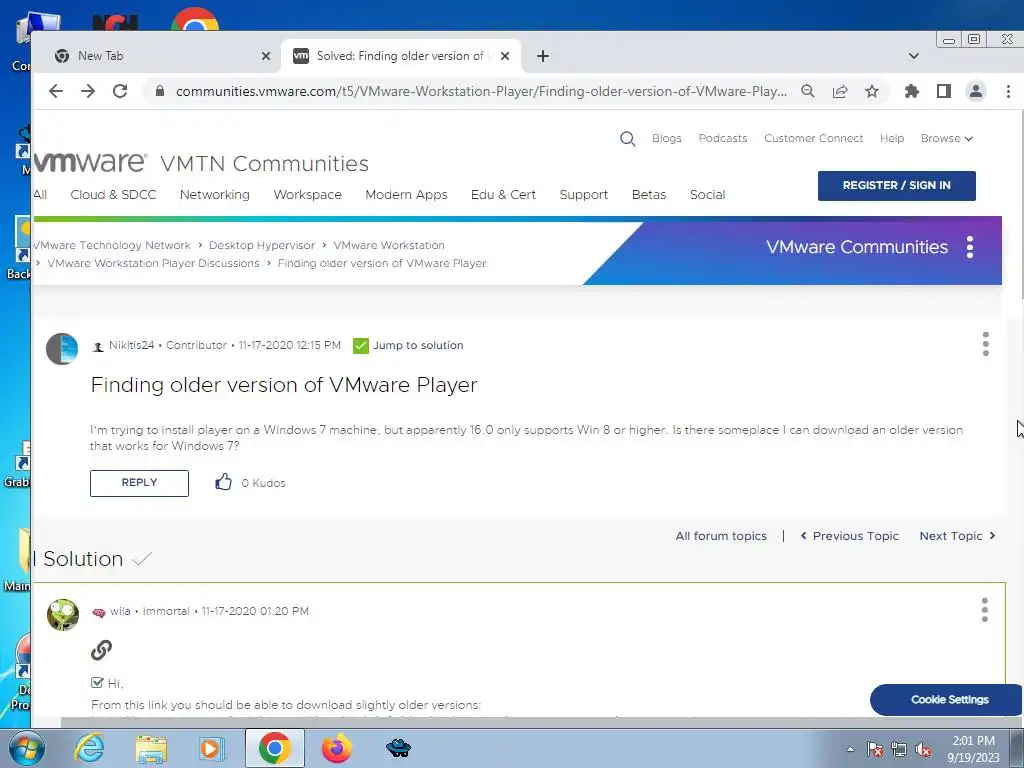The height and width of the screenshot is (768, 1024).
Task: Open the Help link
Action: [x=892, y=138]
